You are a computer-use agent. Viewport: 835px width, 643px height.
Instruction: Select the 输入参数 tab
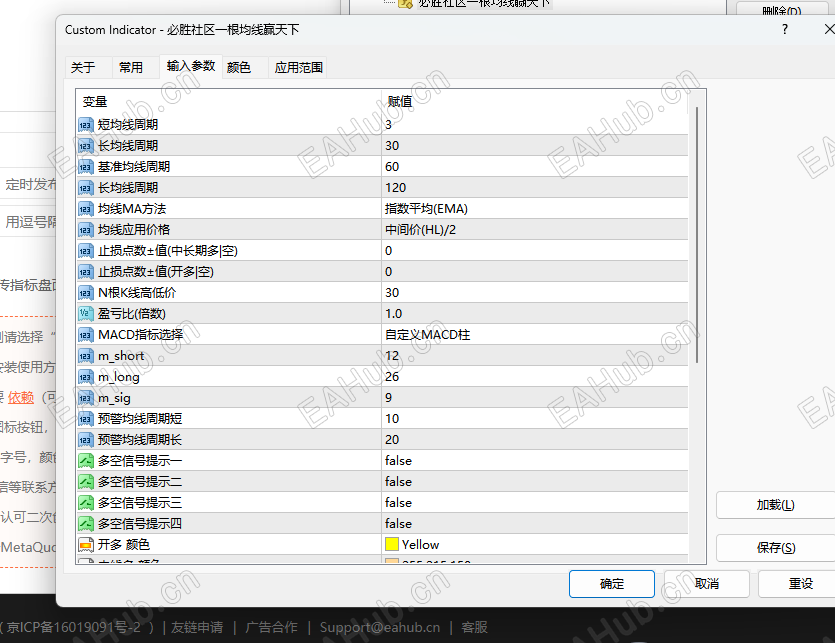(x=191, y=66)
